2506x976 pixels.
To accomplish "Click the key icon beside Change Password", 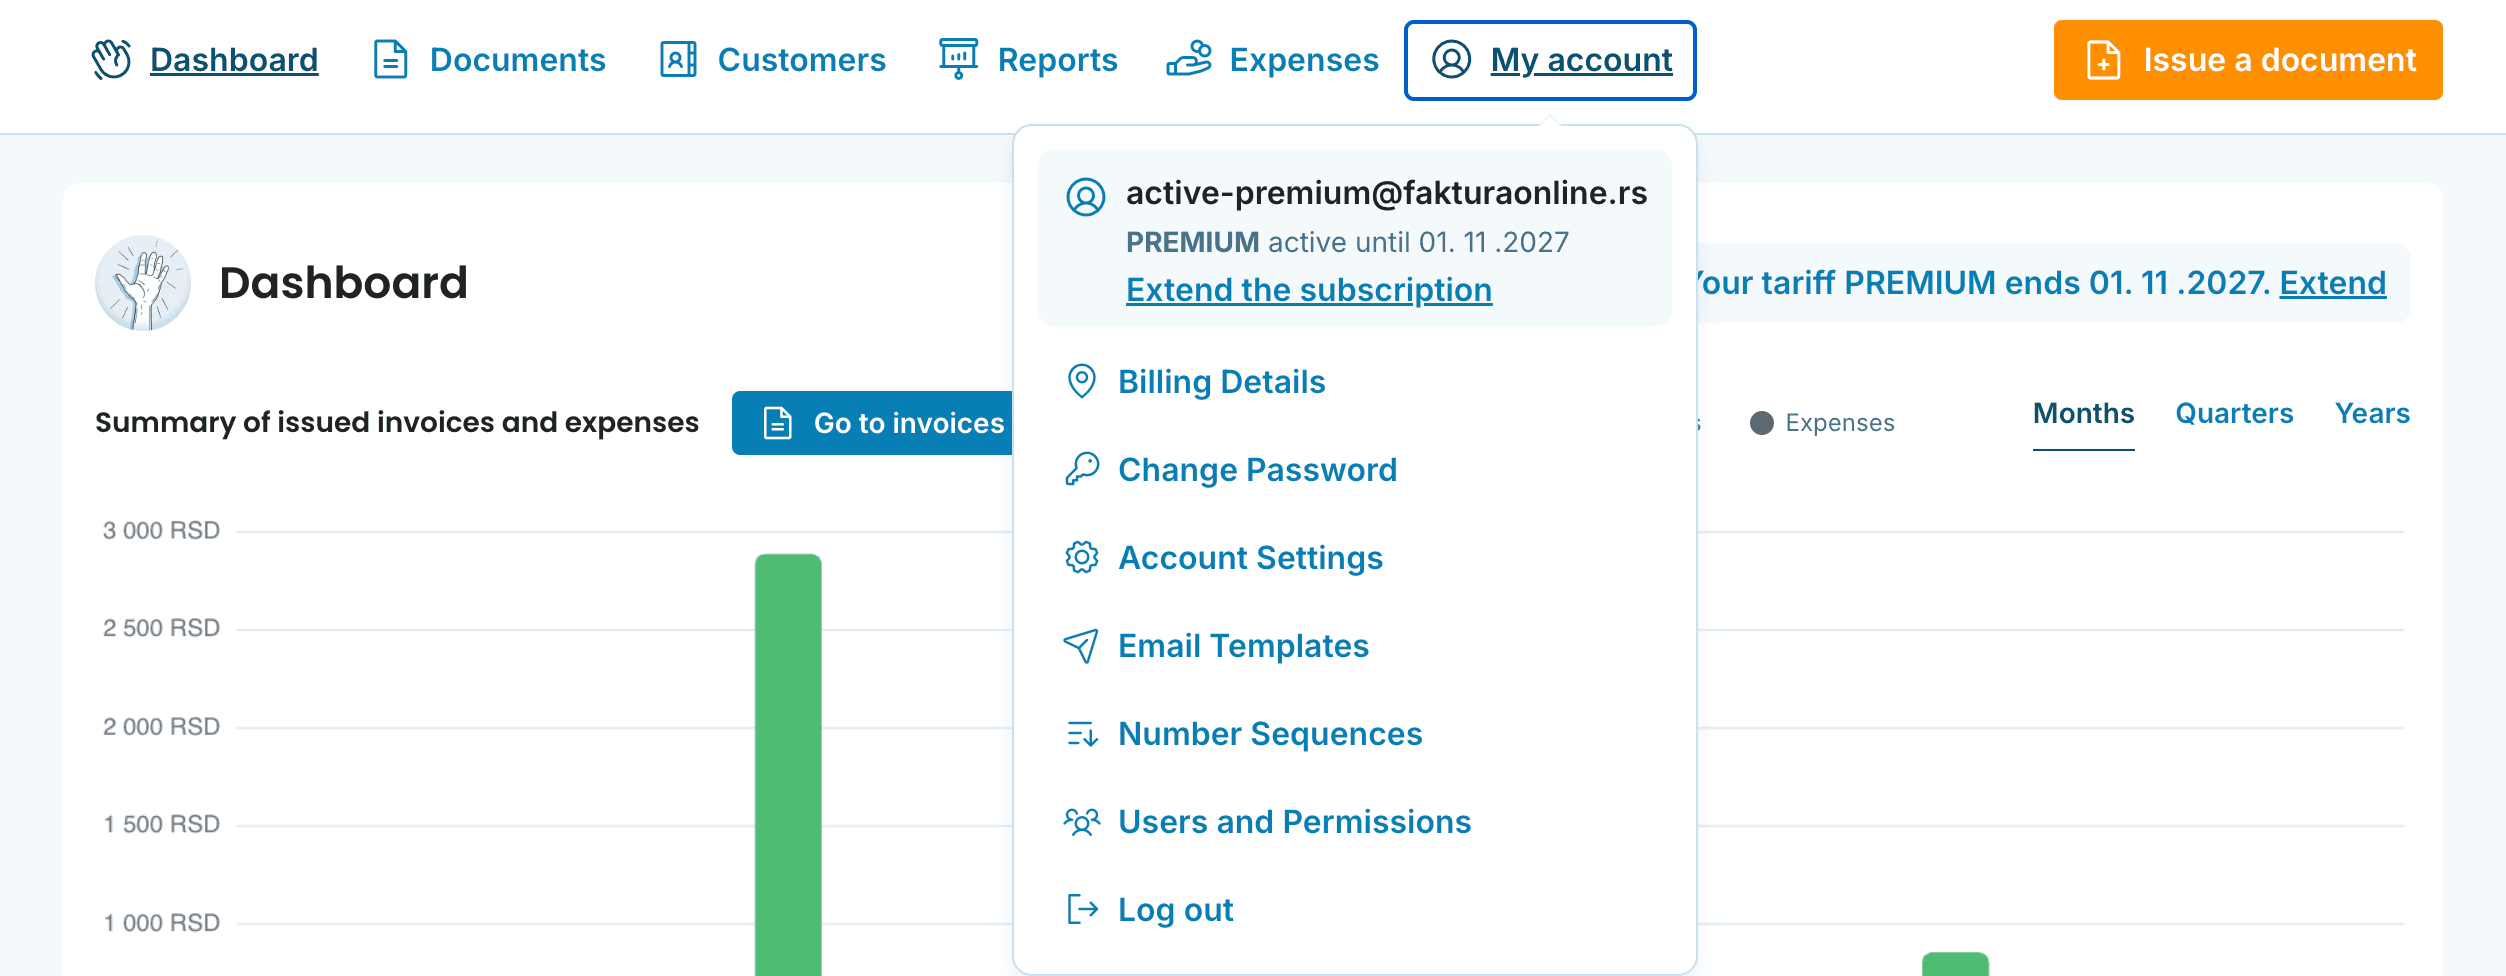I will 1082,469.
